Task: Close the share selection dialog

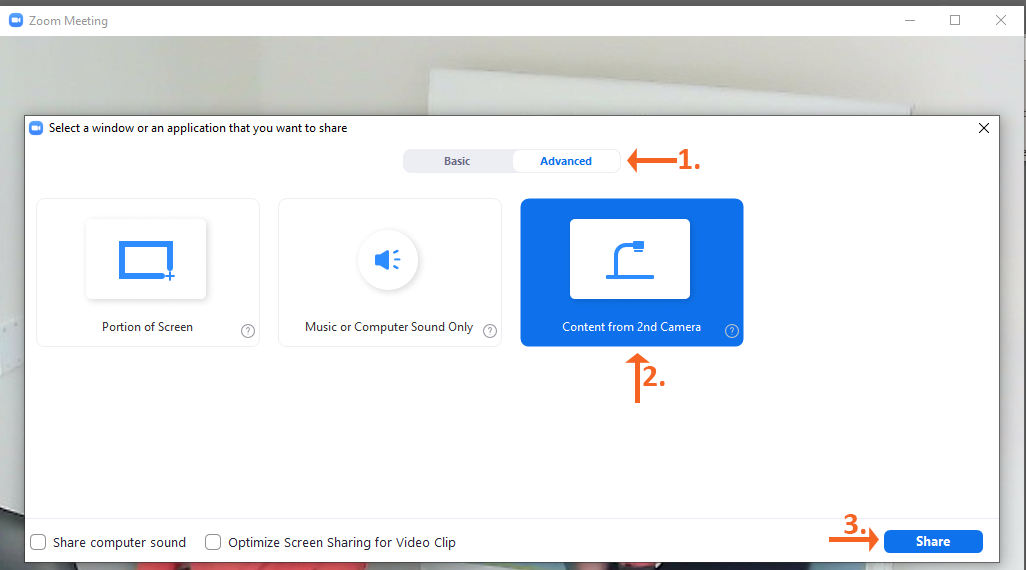Action: point(984,128)
